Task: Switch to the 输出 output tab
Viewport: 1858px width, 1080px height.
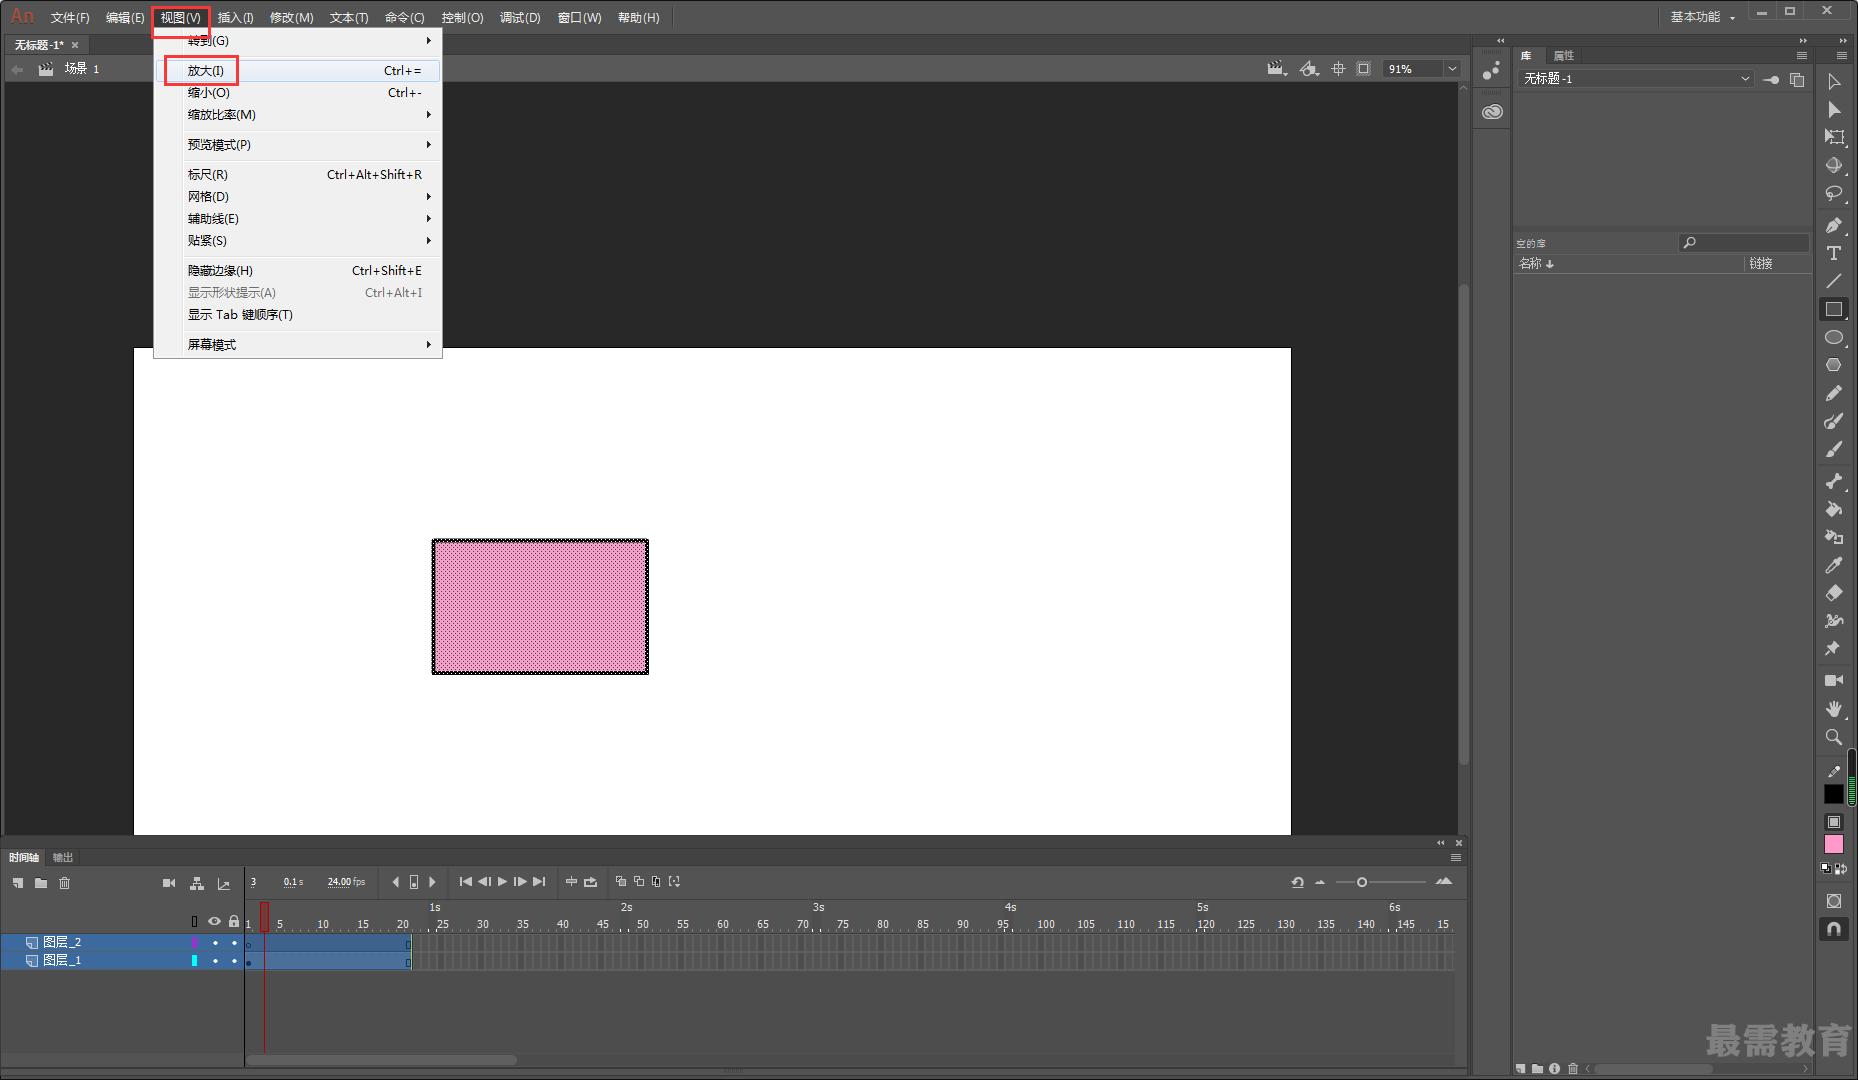Action: coord(63,858)
